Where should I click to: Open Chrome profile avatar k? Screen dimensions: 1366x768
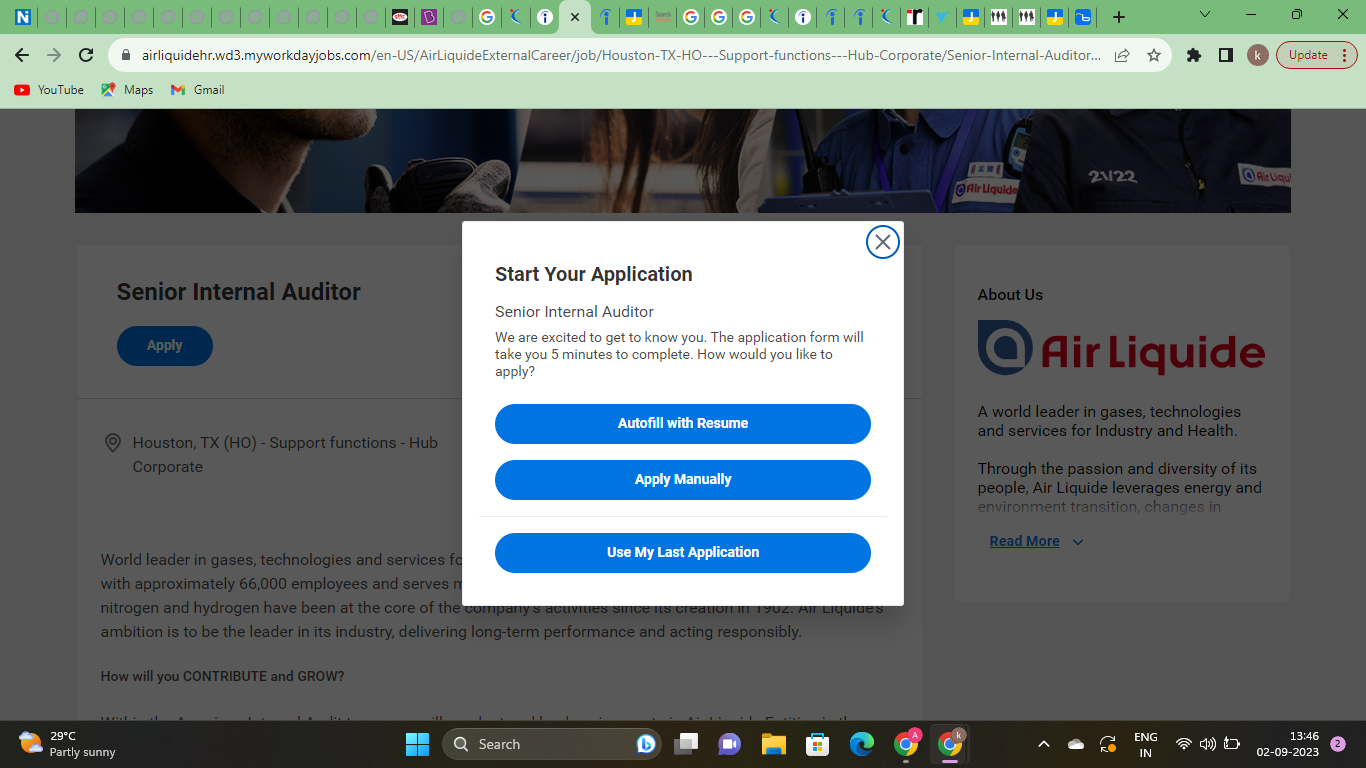pyautogui.click(x=1258, y=56)
